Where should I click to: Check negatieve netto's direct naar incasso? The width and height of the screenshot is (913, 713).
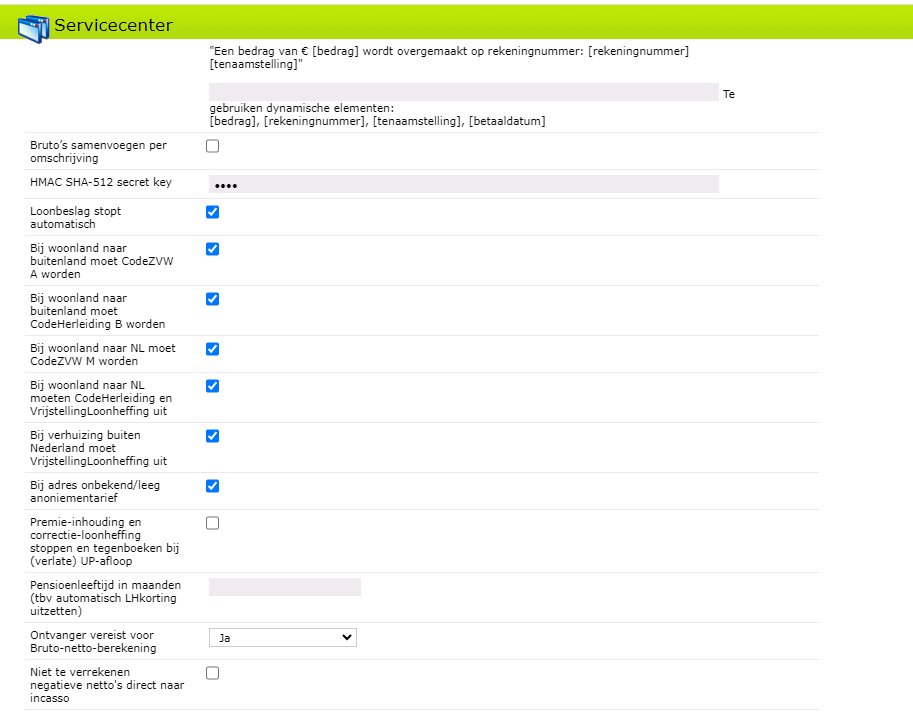[212, 673]
